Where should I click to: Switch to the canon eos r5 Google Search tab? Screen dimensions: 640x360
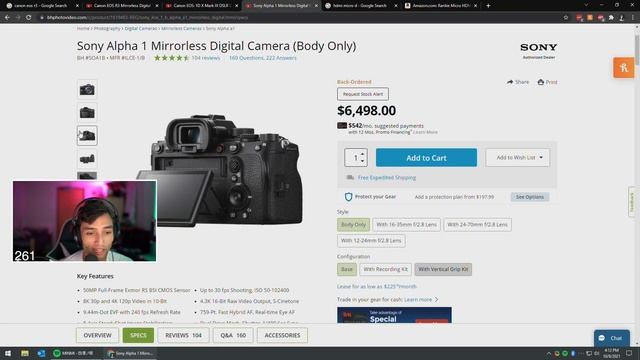[41, 6]
